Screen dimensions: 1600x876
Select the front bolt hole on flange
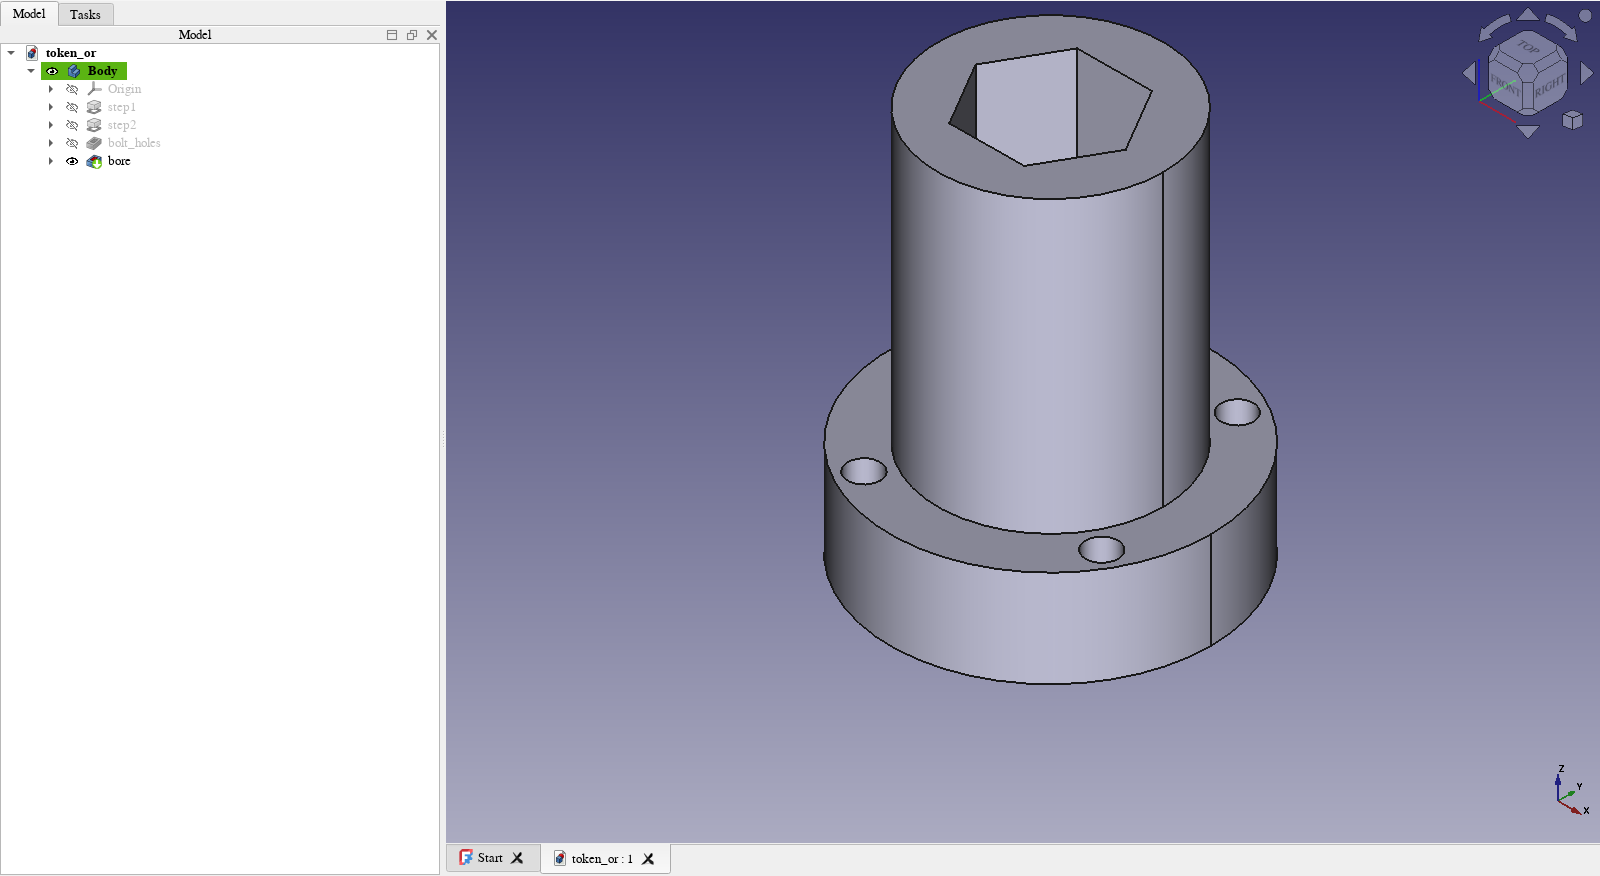(1102, 550)
